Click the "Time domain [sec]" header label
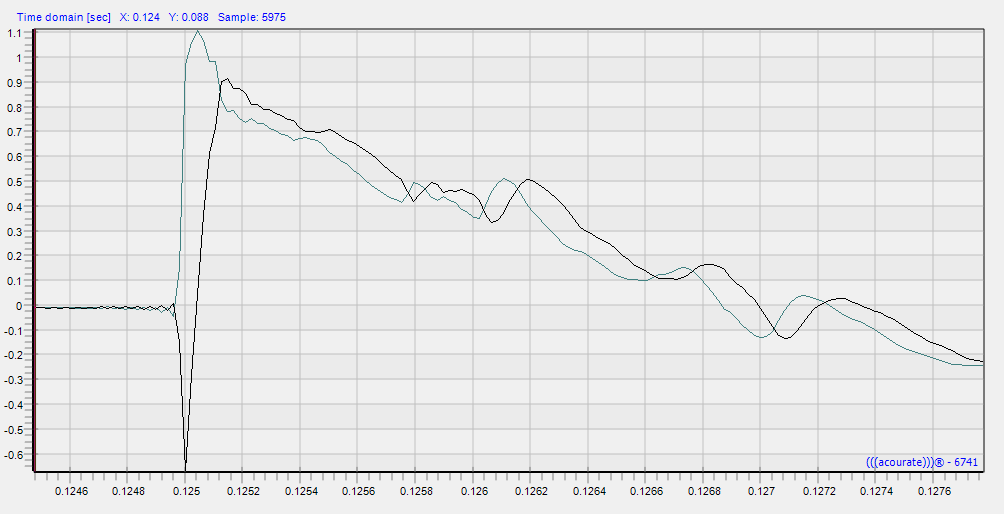The width and height of the screenshot is (1004, 514). (x=62, y=18)
